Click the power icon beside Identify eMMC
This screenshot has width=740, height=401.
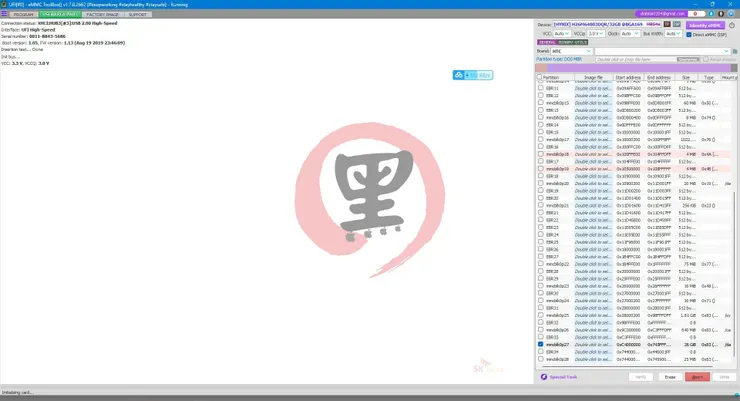(732, 25)
